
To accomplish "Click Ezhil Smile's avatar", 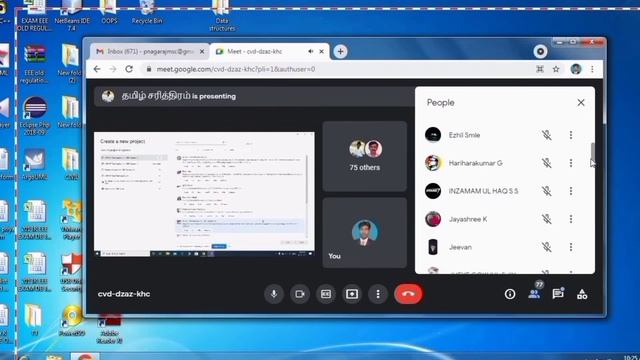I will (433, 135).
